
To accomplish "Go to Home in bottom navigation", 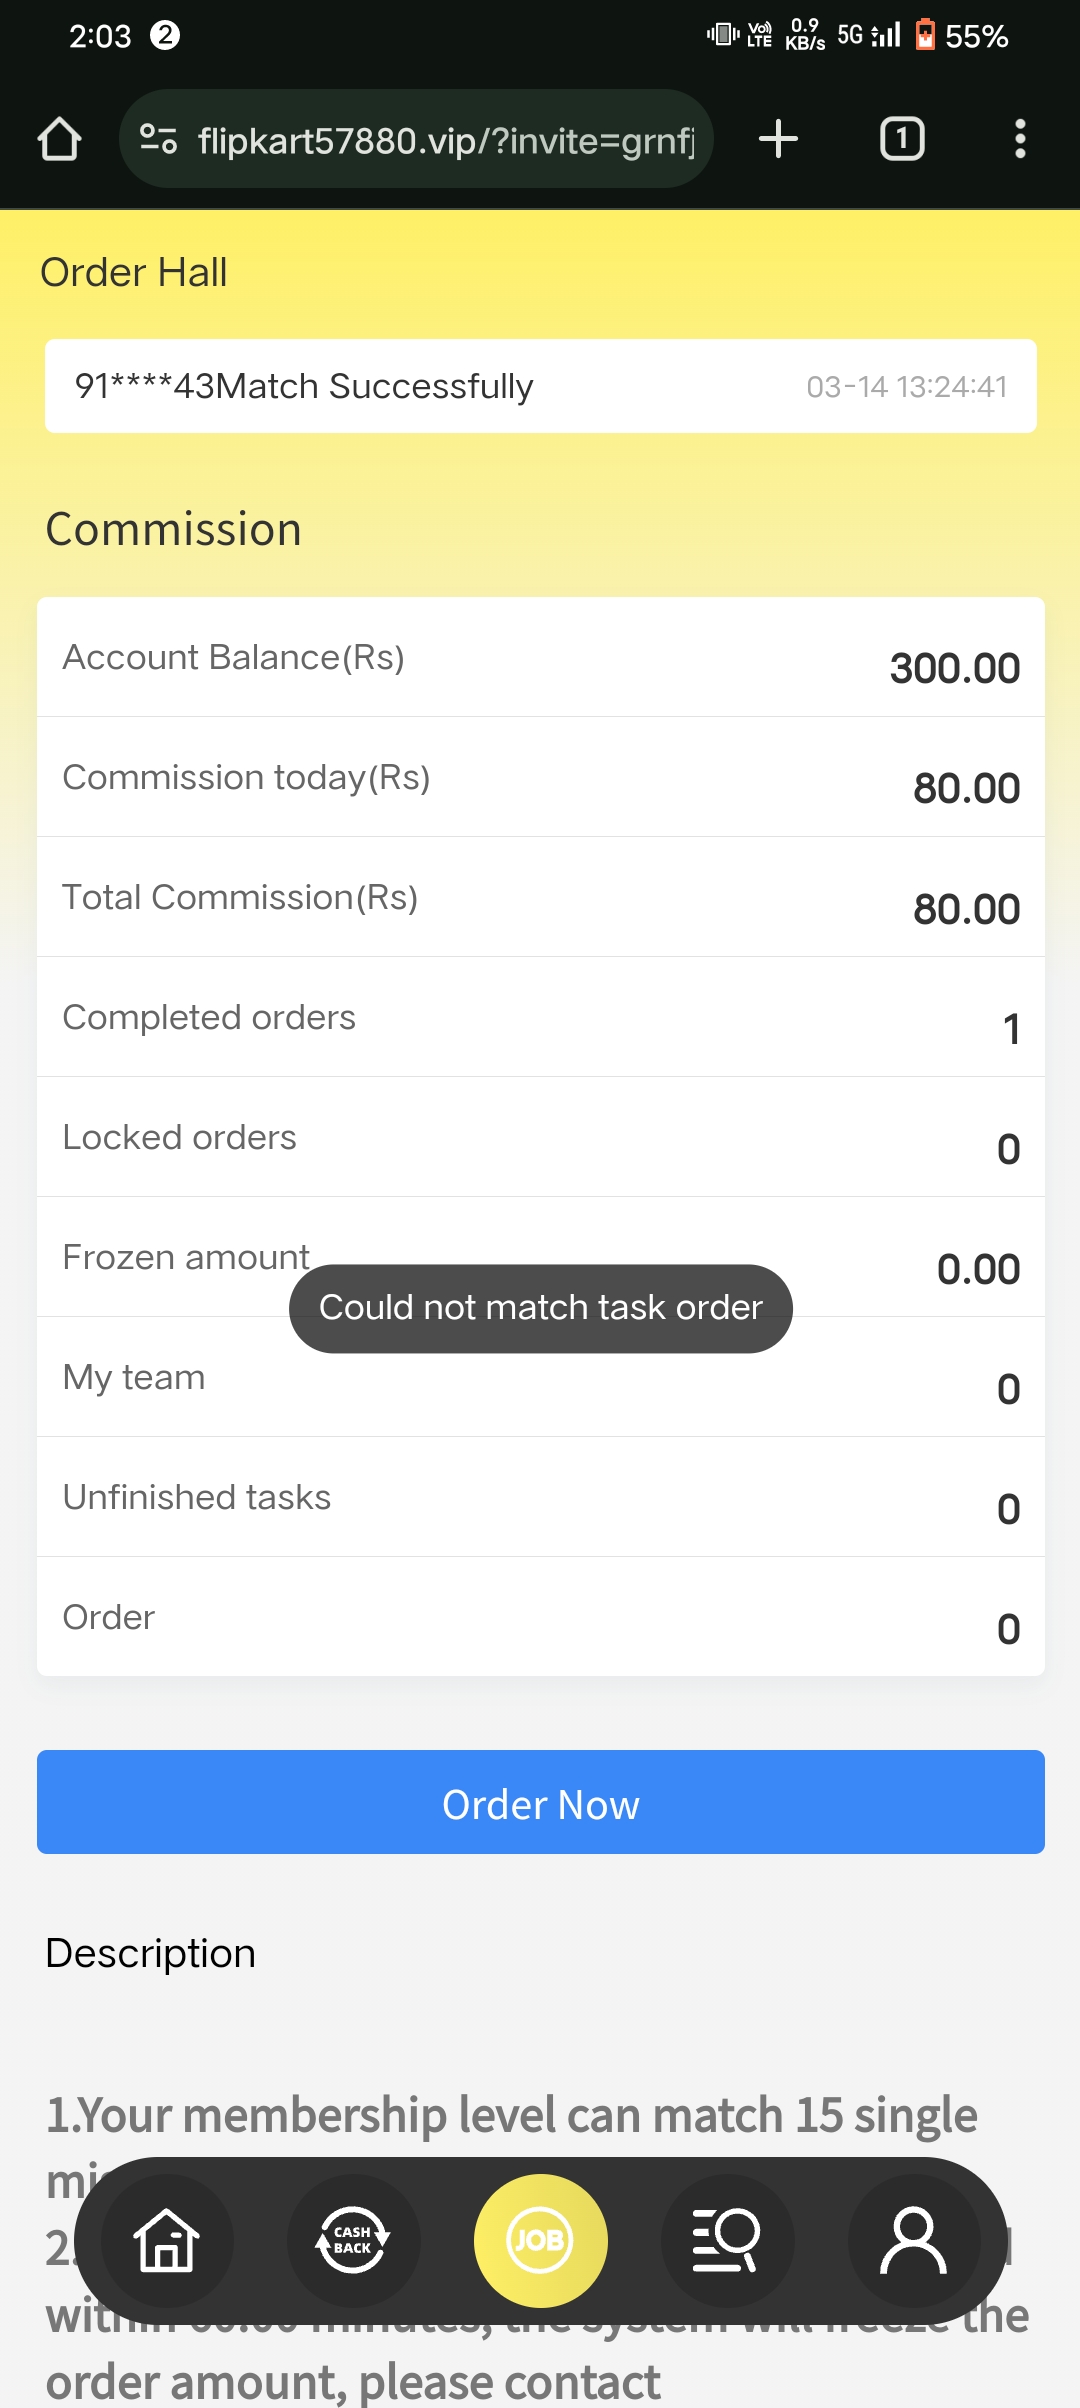I will point(167,2241).
